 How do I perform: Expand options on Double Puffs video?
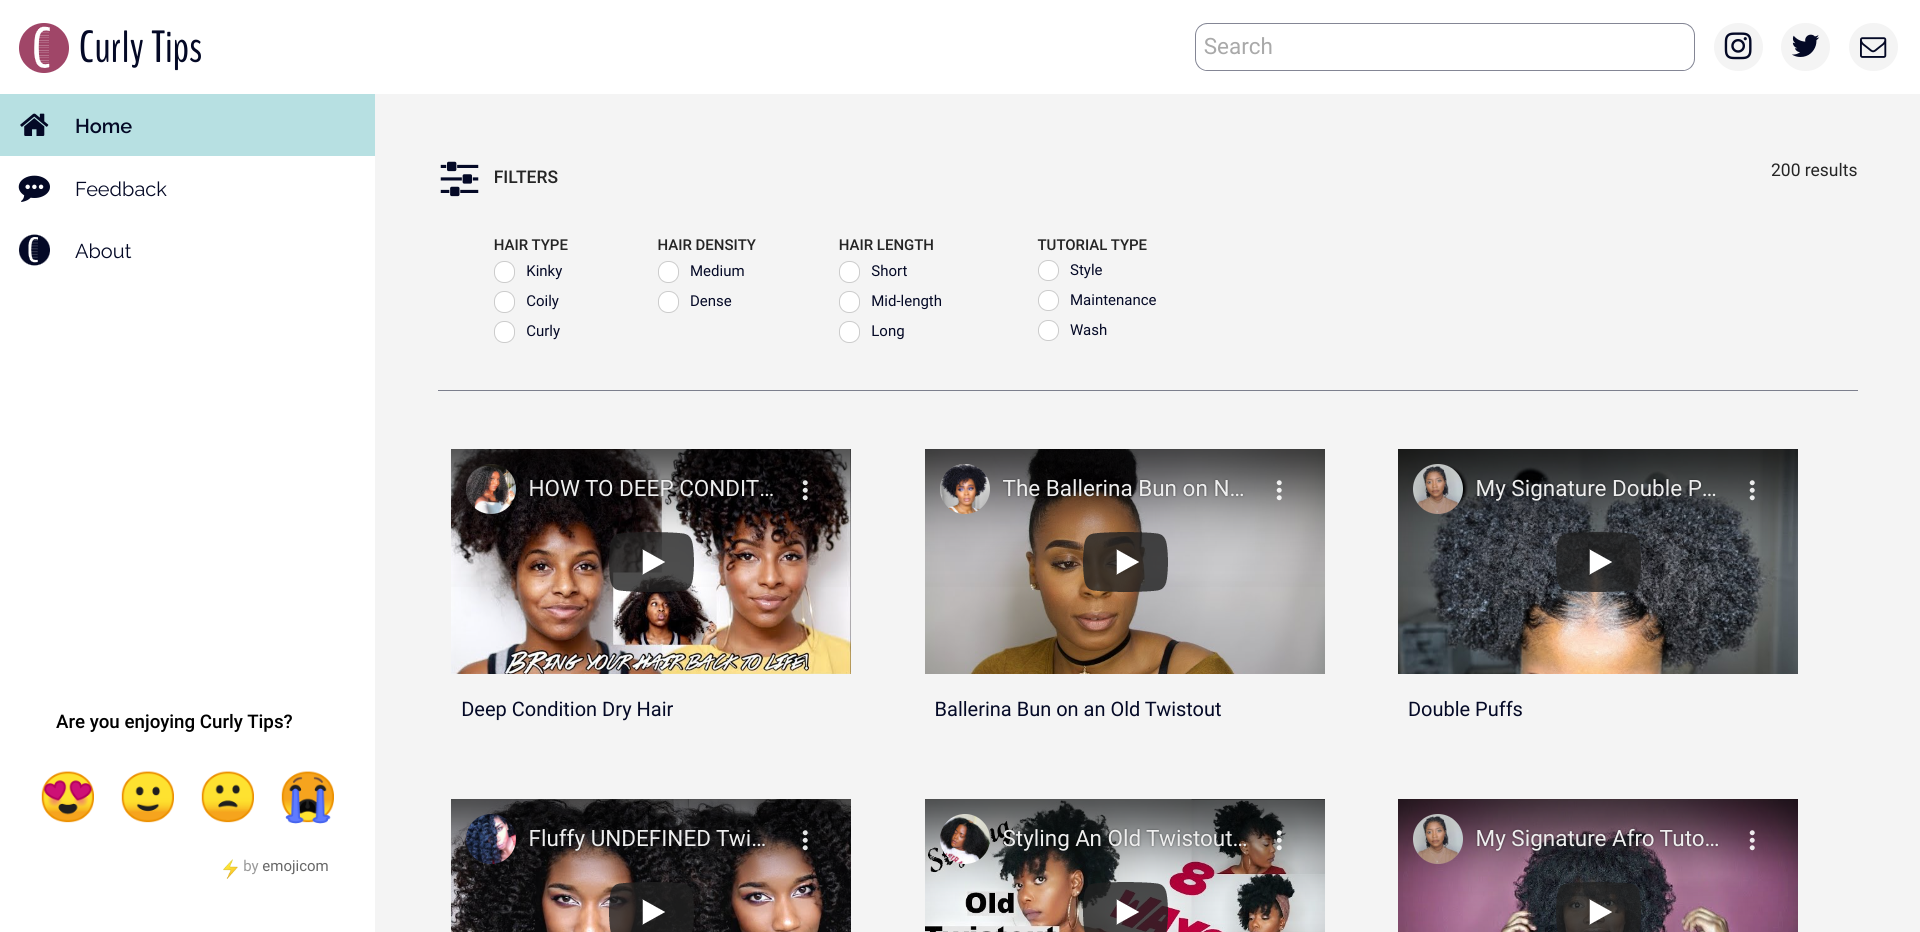pos(1752,490)
